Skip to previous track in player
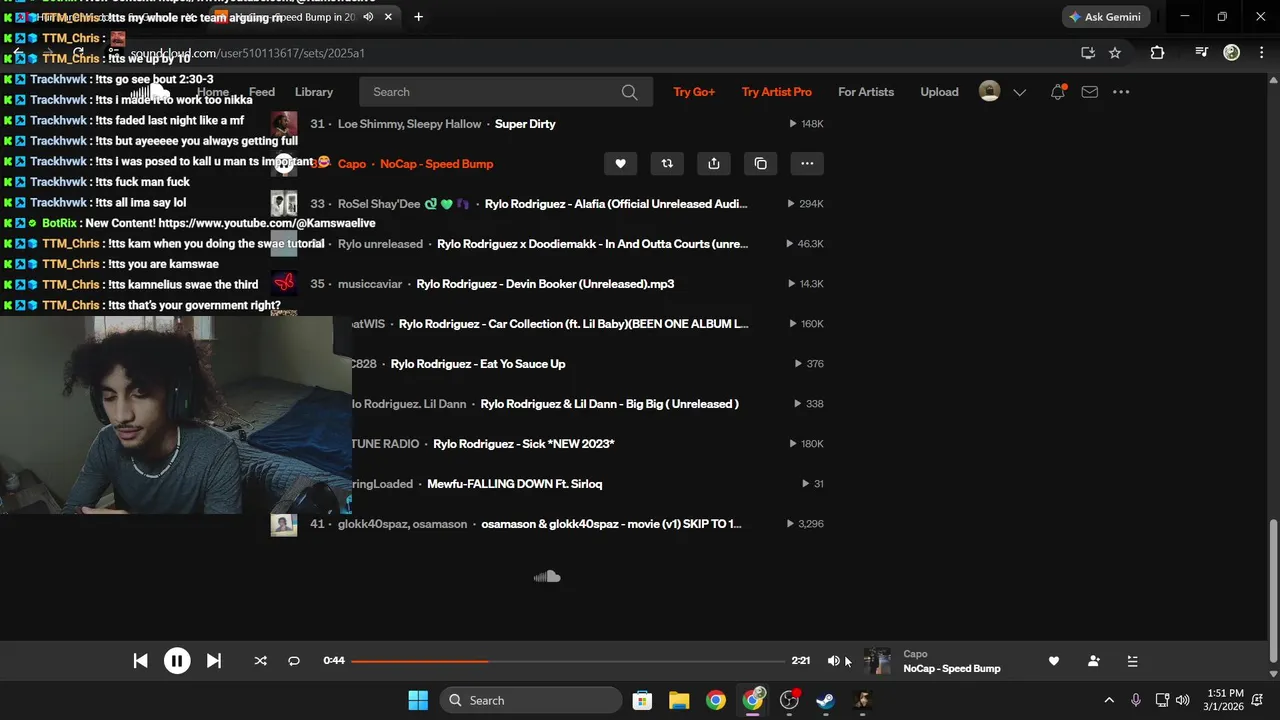The height and width of the screenshot is (720, 1280). [140, 661]
